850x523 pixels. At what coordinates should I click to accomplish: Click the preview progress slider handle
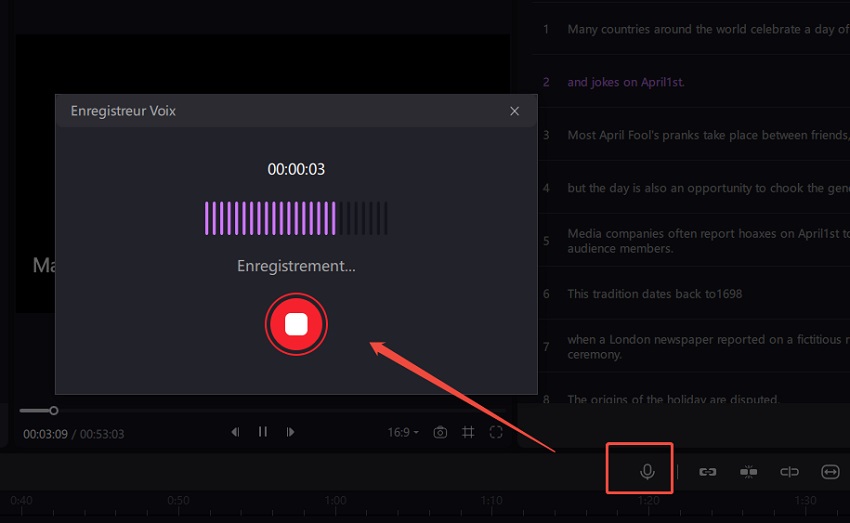point(54,411)
